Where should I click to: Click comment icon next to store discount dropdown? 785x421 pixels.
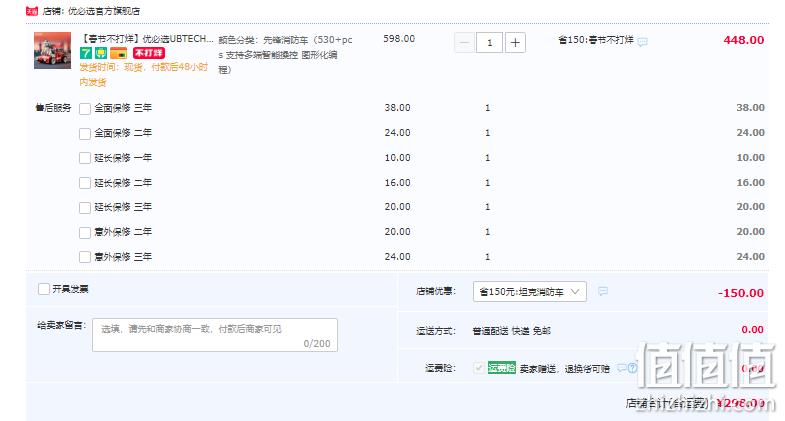(603, 291)
